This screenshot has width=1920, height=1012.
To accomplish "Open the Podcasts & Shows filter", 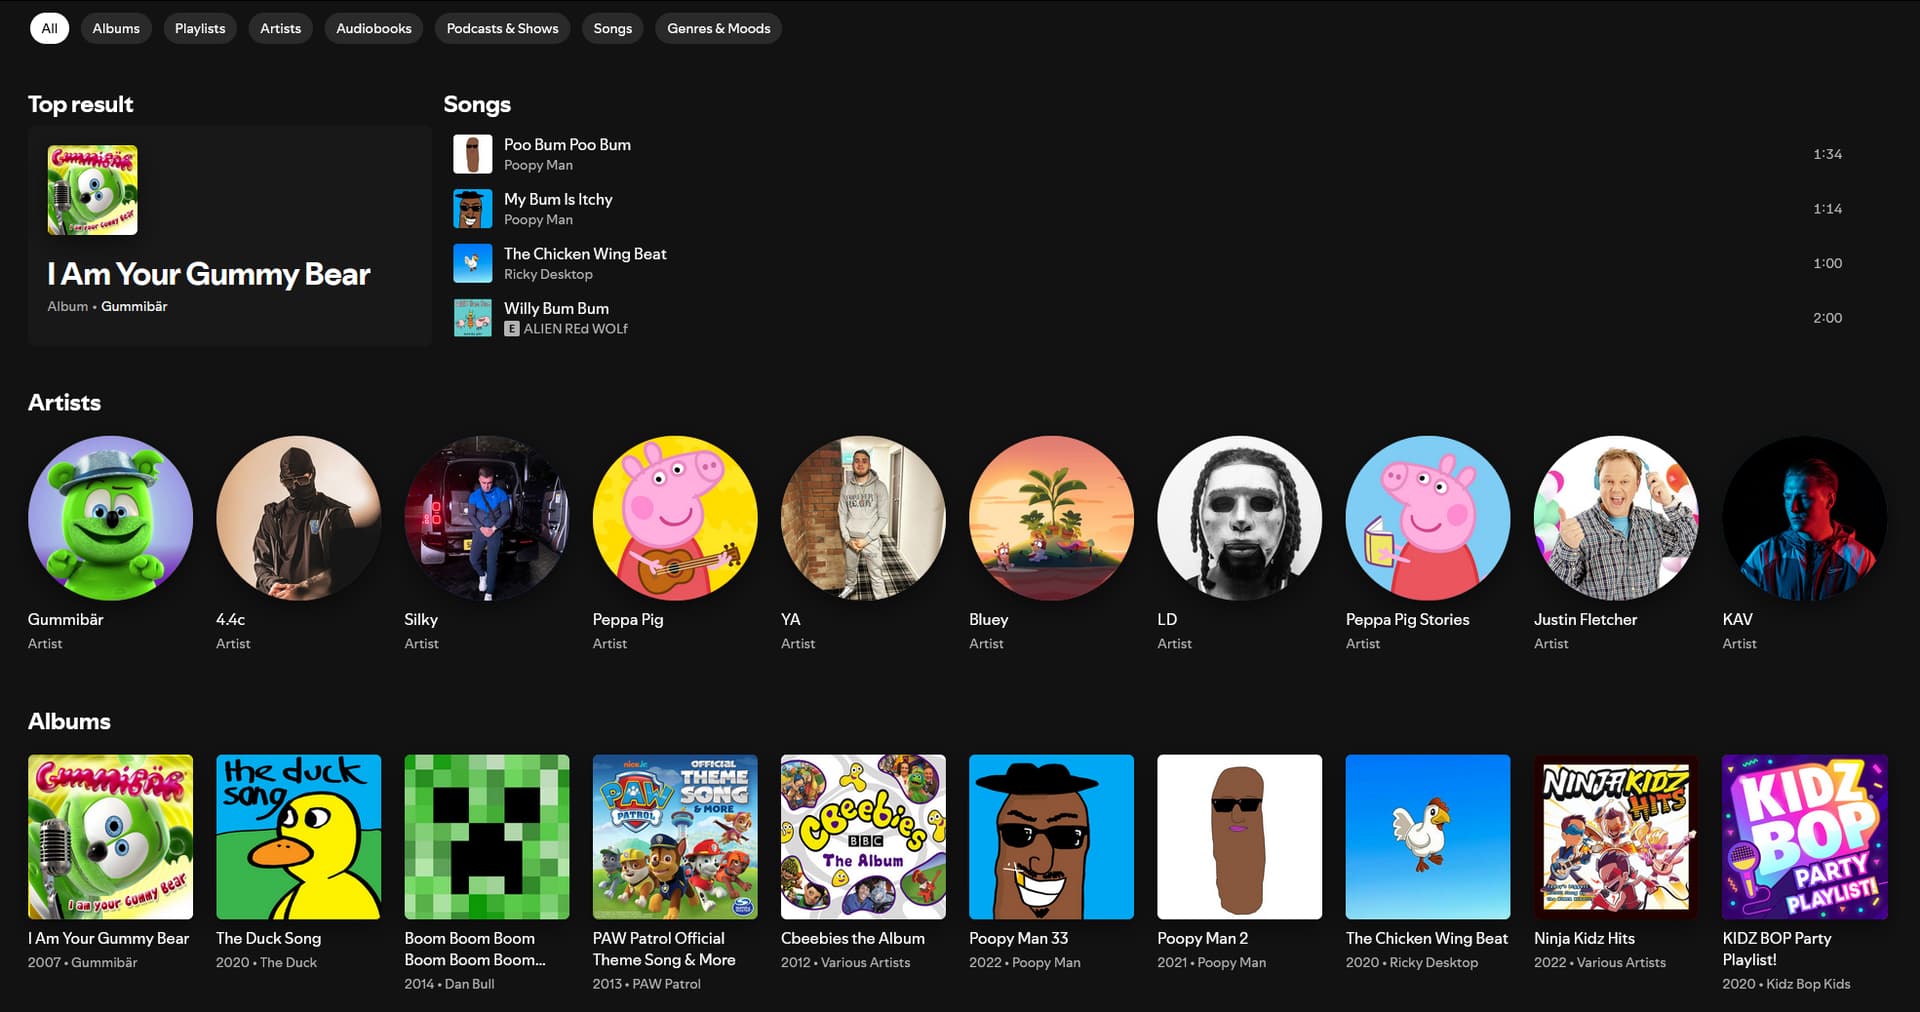I will [502, 28].
